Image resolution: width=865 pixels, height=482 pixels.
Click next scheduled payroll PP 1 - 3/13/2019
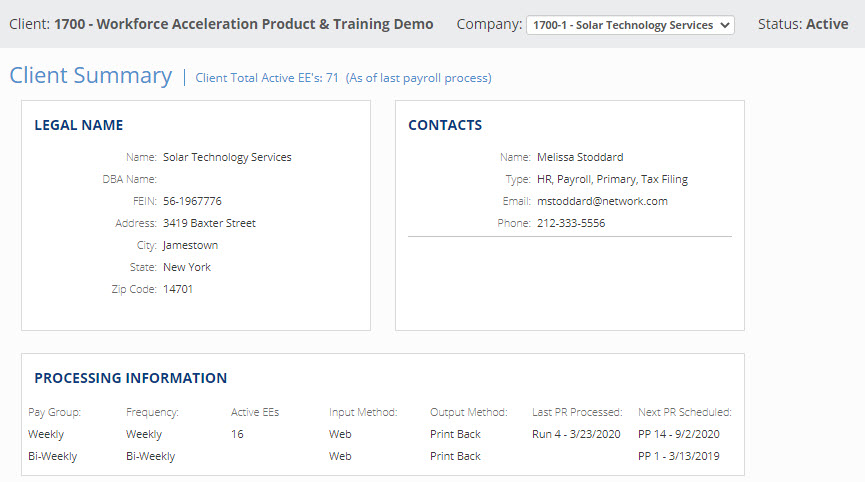pos(678,456)
